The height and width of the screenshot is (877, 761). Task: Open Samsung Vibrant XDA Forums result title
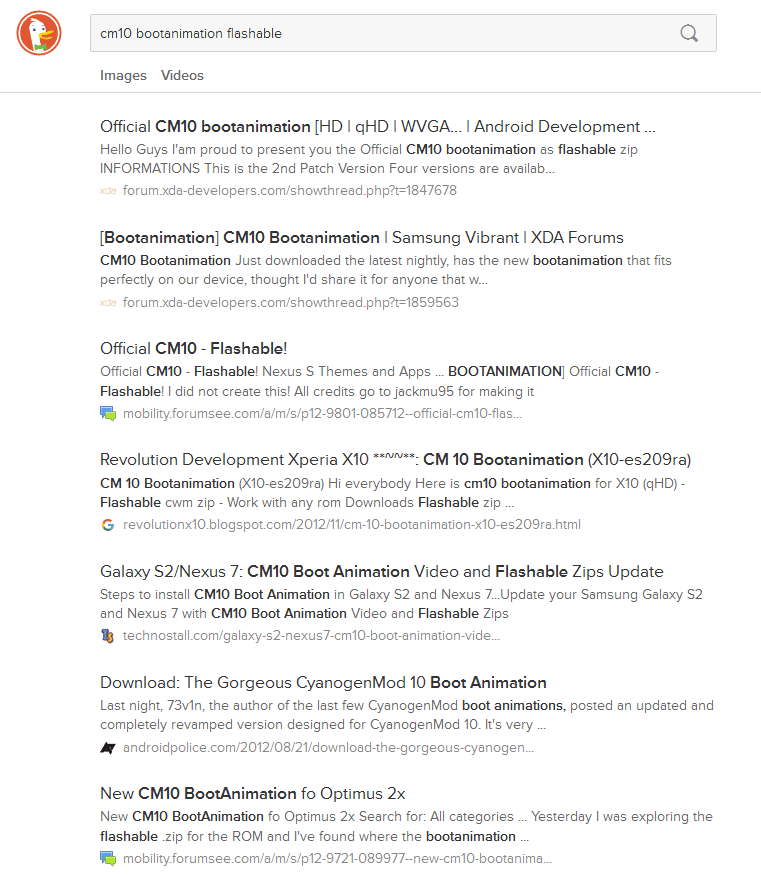(362, 238)
